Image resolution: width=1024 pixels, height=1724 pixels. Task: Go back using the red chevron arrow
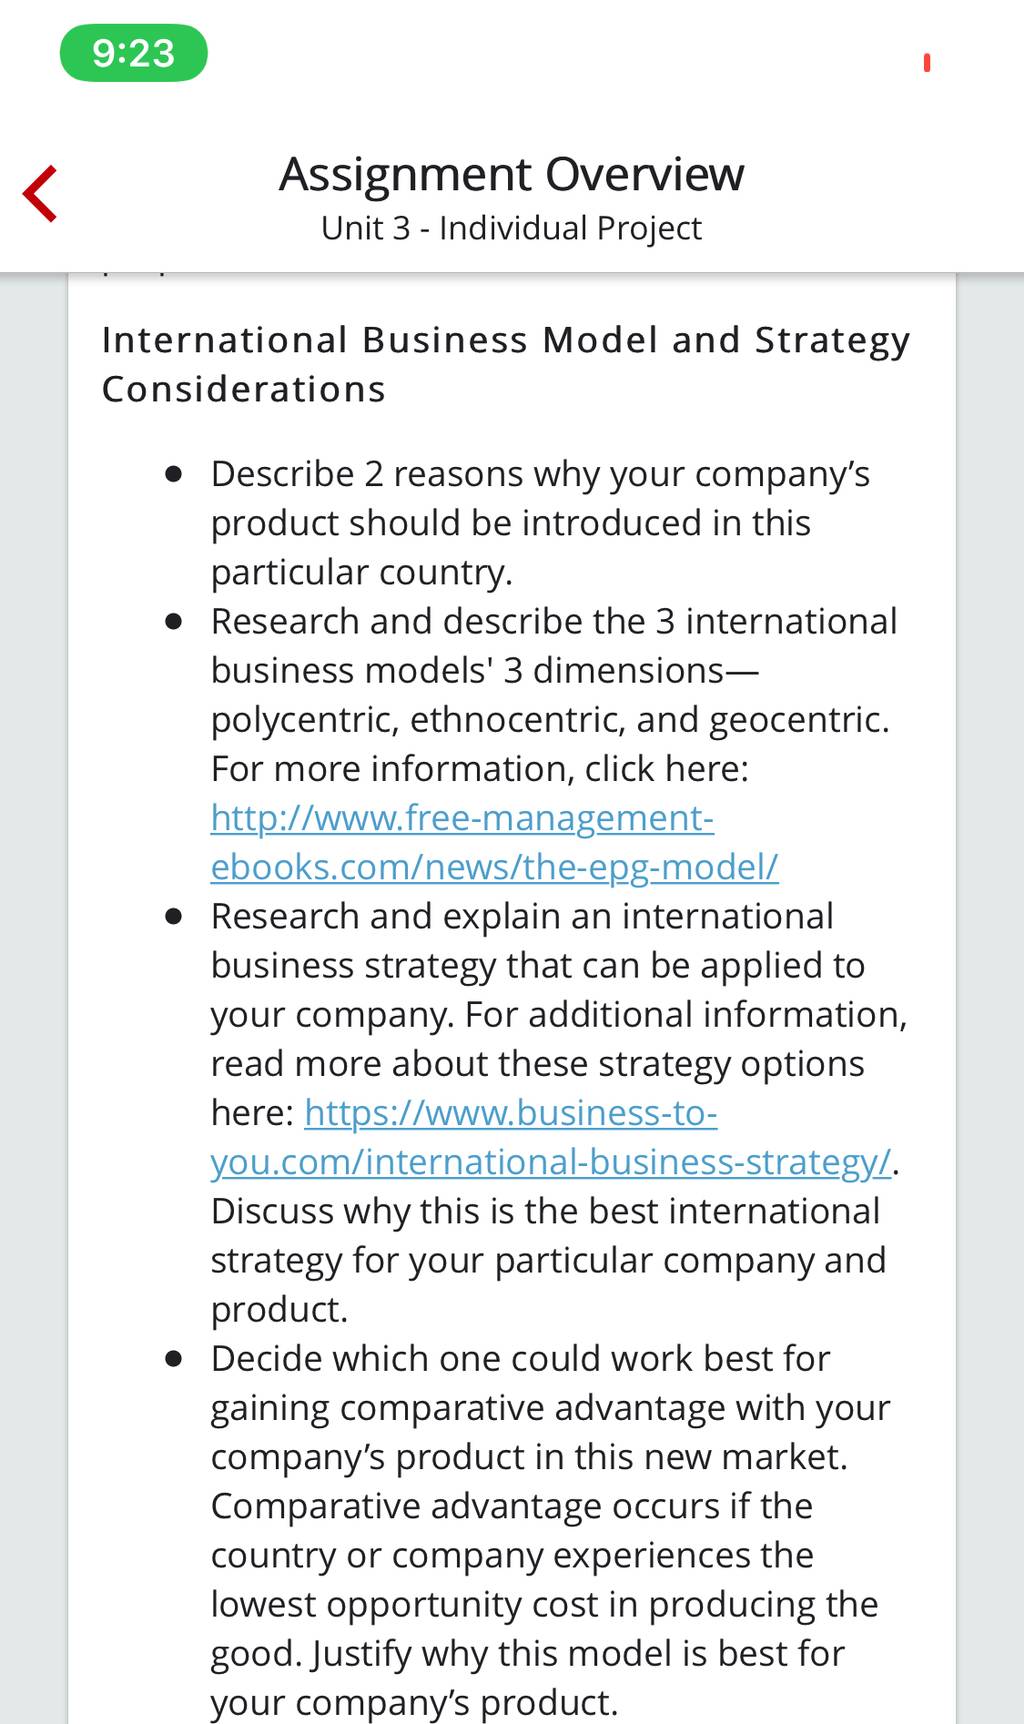coord(40,193)
